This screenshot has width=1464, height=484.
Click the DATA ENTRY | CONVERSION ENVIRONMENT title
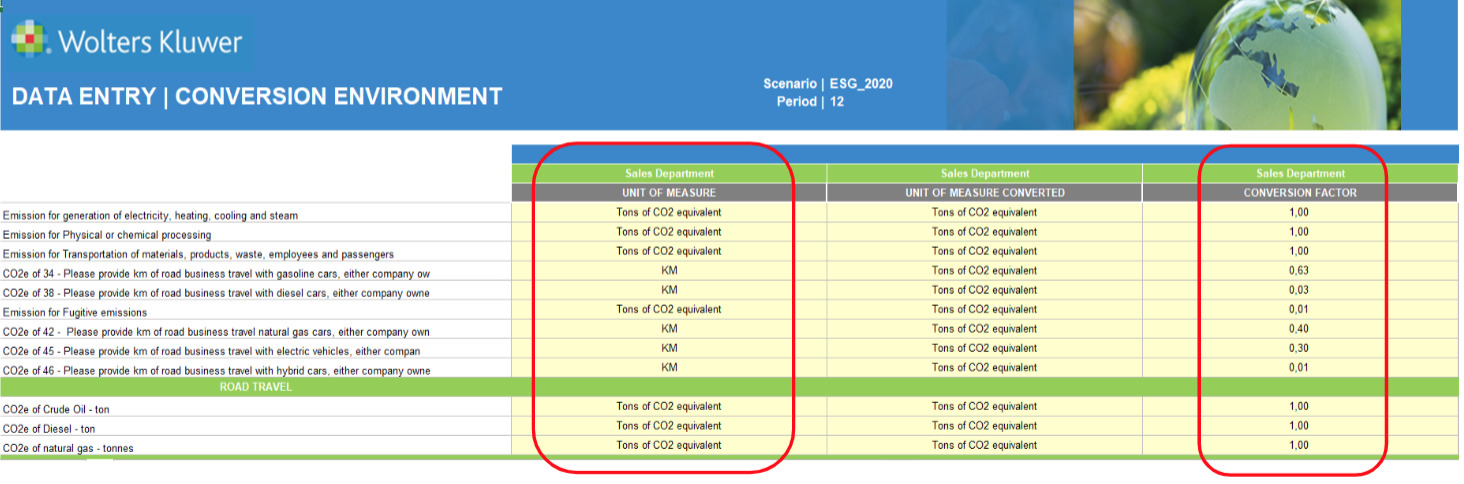click(x=257, y=97)
